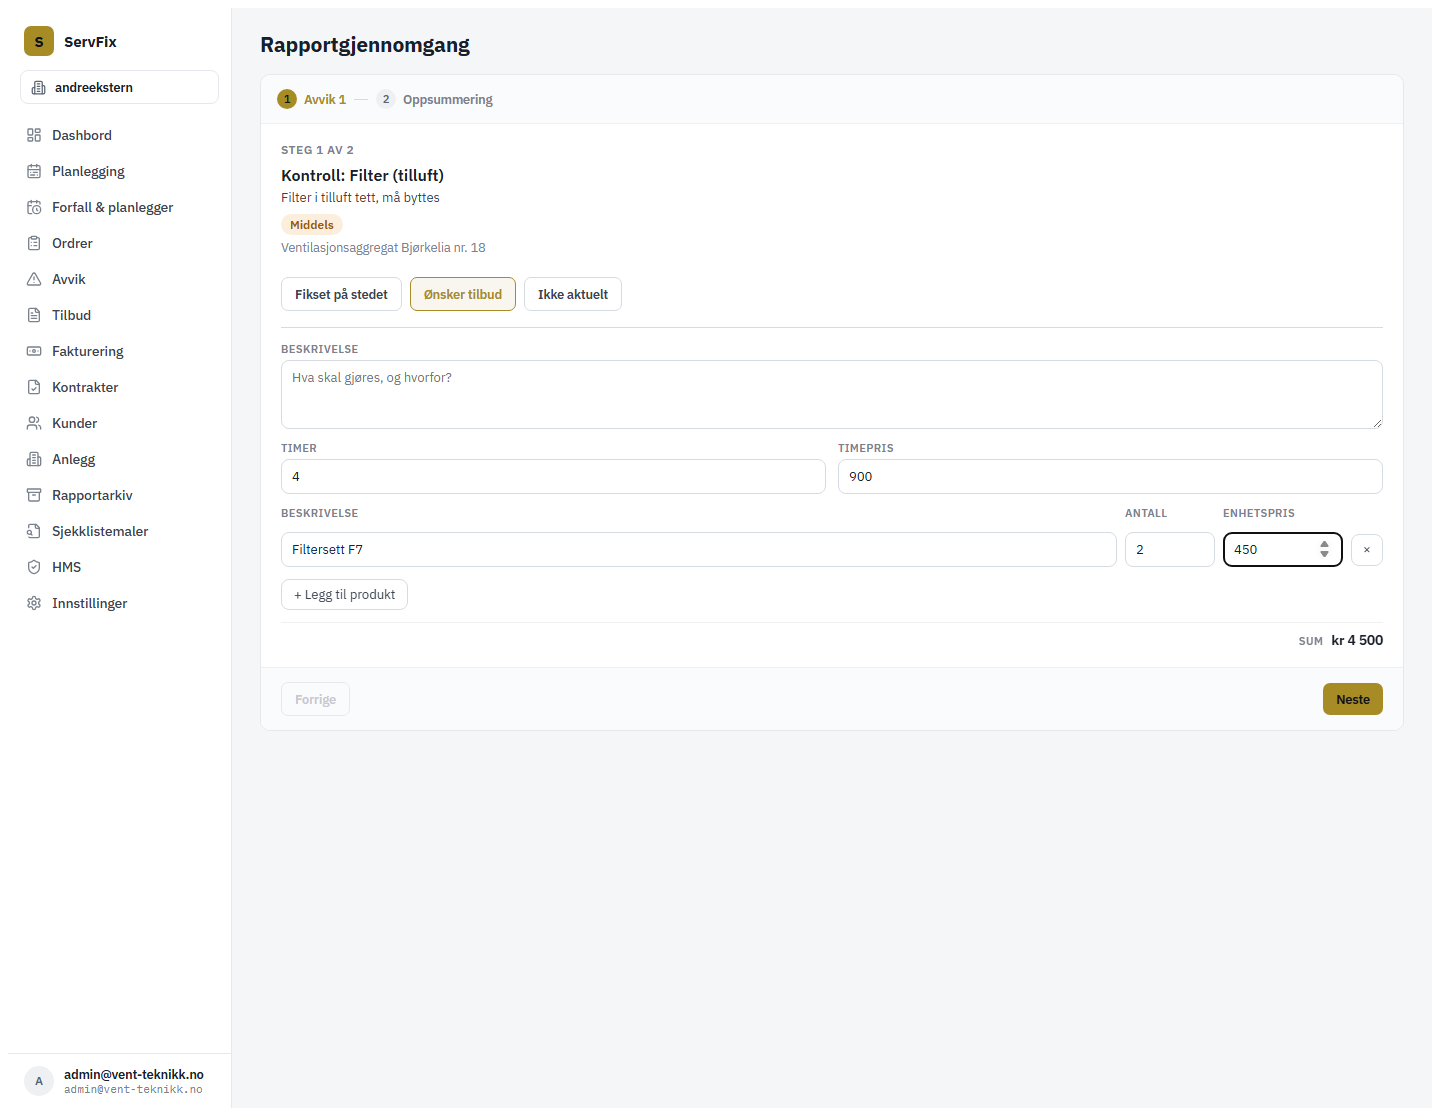Click the Enhetspris stepper arrows
The width and height of the screenshot is (1440, 1116).
[1324, 549]
